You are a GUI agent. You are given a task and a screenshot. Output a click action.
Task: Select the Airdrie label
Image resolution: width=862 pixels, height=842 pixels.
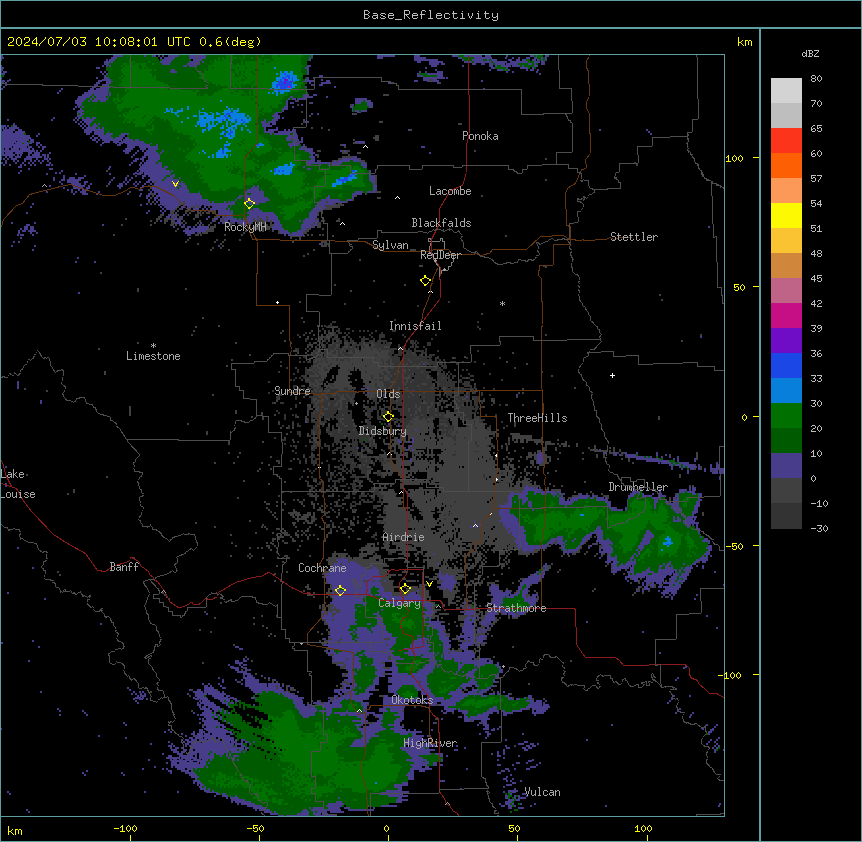click(x=403, y=537)
